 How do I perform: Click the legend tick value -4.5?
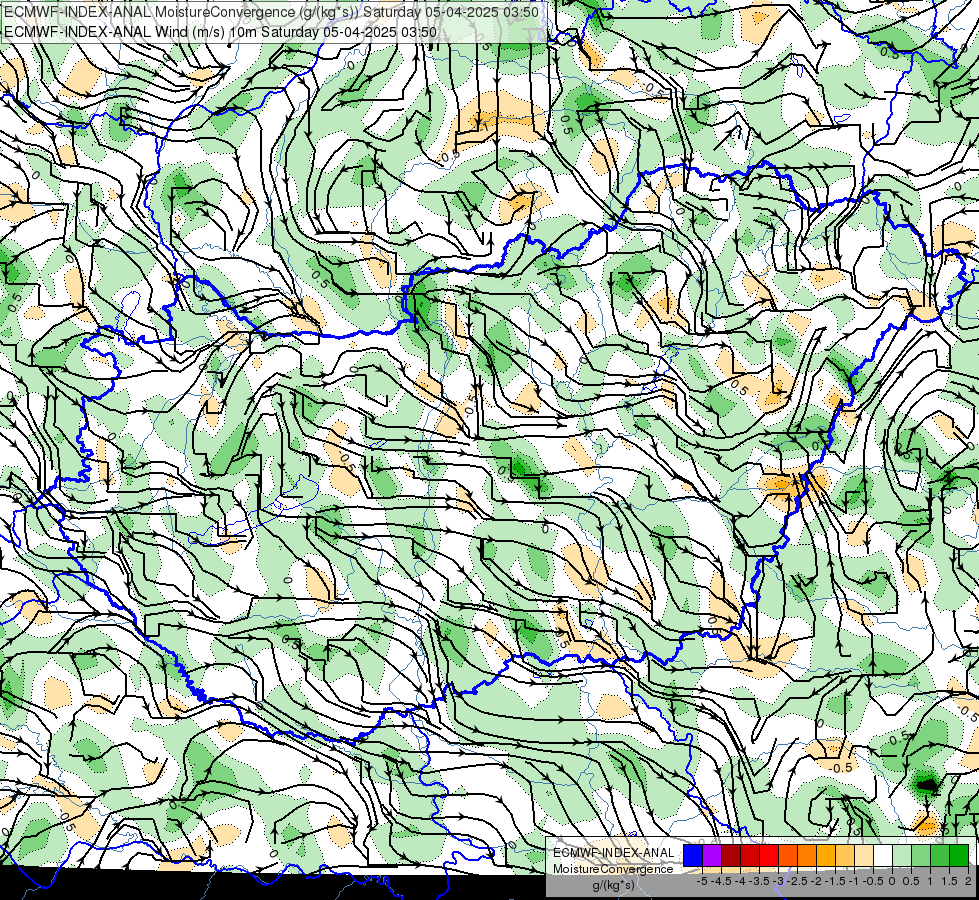721,881
